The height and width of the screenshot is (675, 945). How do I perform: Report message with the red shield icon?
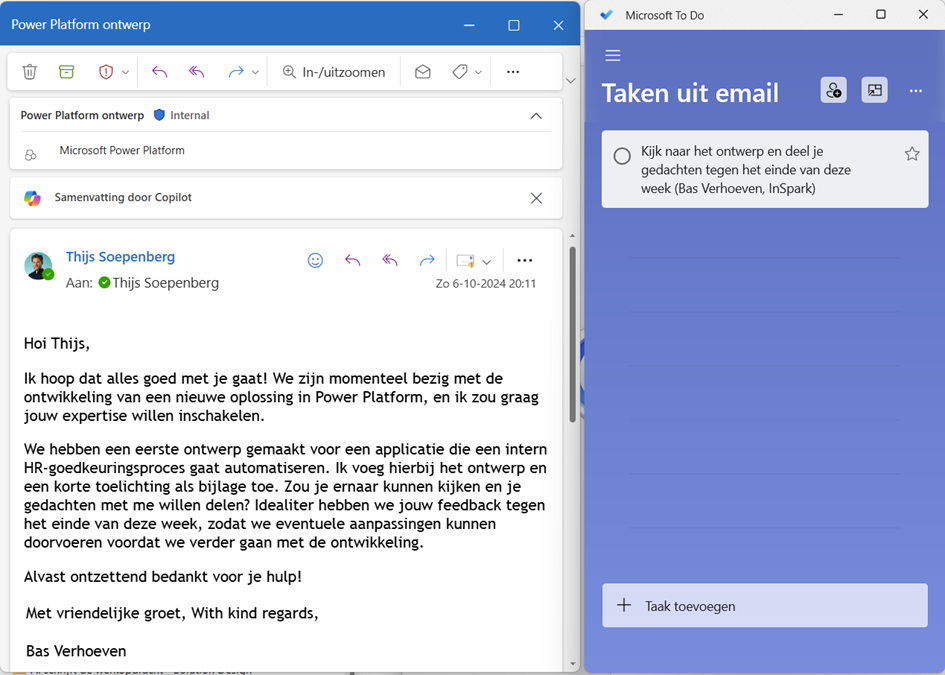click(x=106, y=72)
